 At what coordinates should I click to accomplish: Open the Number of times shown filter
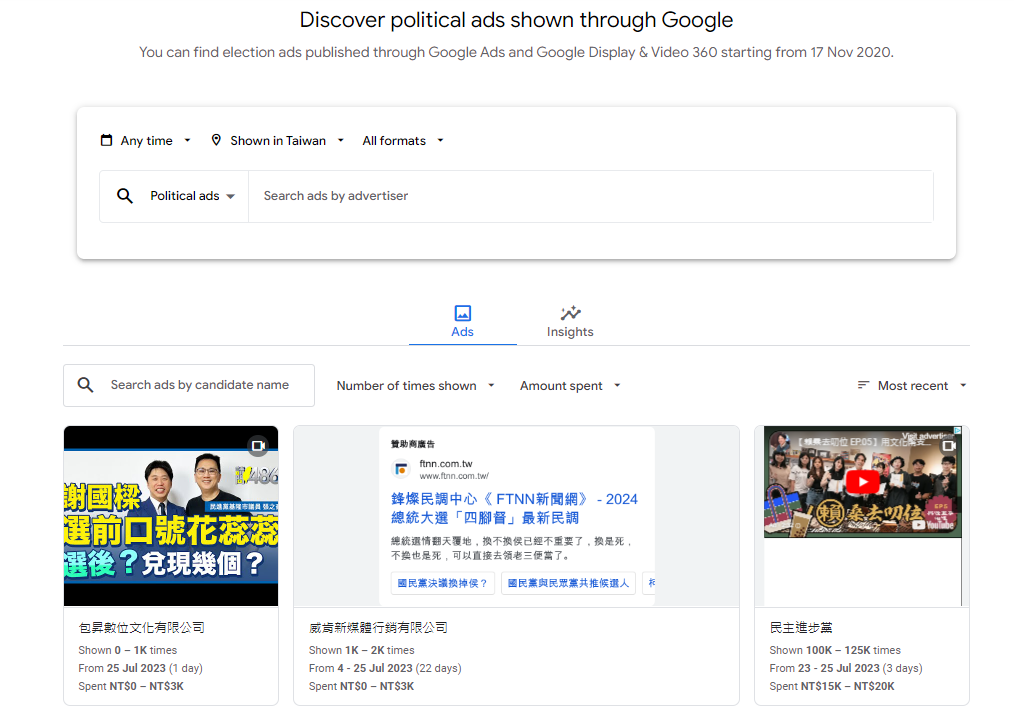click(415, 385)
